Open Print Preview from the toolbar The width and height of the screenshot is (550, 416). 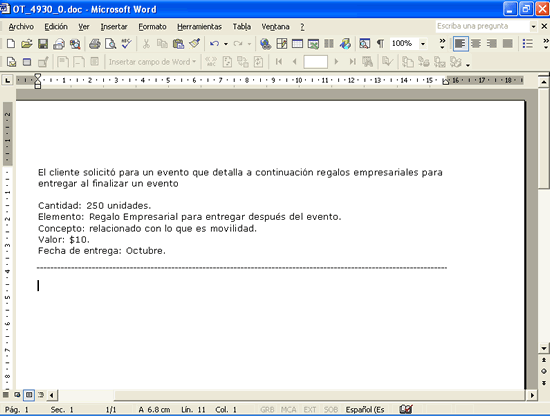110,44
